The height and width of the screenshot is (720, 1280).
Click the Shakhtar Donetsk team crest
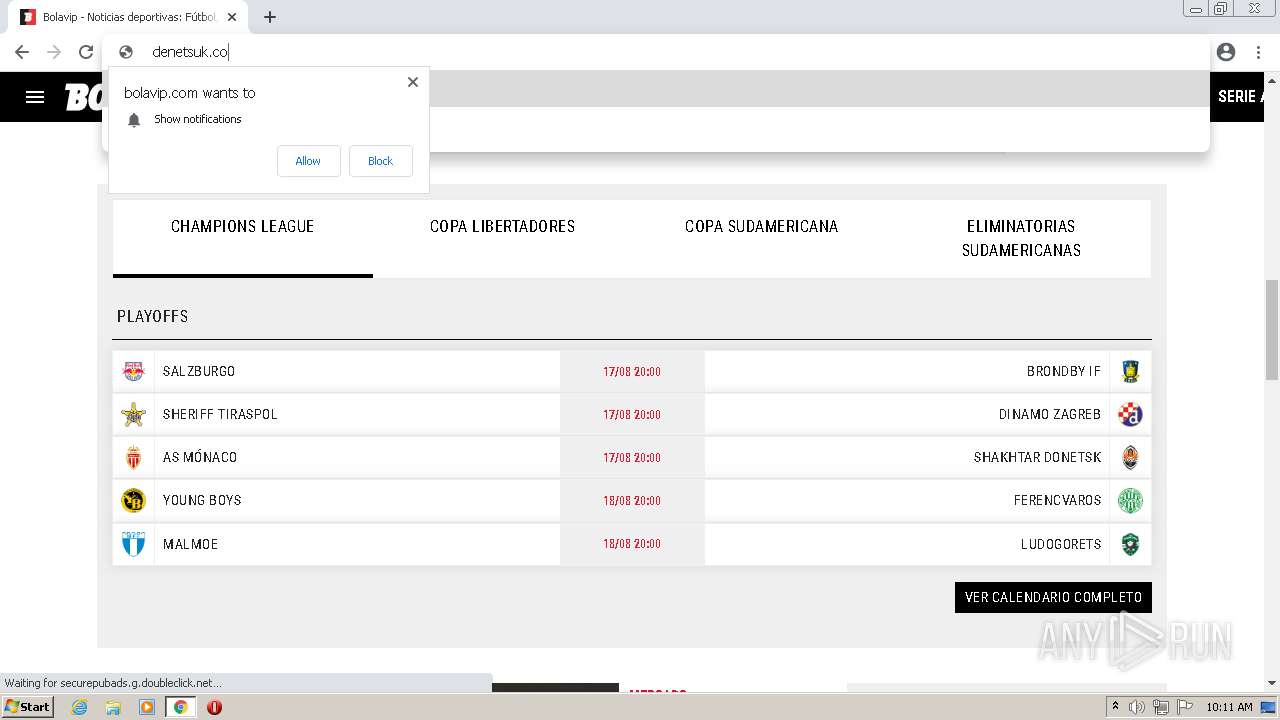pos(1130,457)
